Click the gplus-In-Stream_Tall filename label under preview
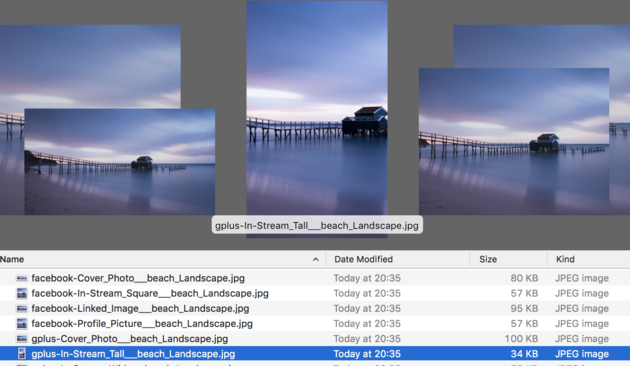This screenshot has height=366, width=630. coord(317,225)
